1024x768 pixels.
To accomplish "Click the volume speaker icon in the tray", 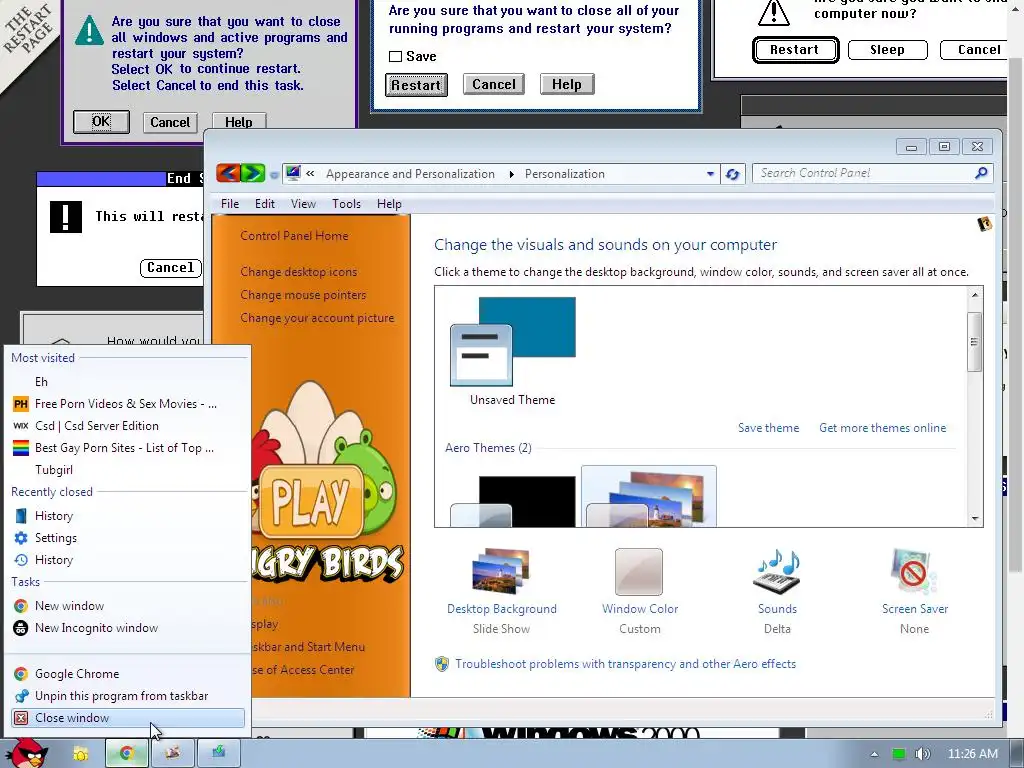I will pyautogui.click(x=922, y=754).
